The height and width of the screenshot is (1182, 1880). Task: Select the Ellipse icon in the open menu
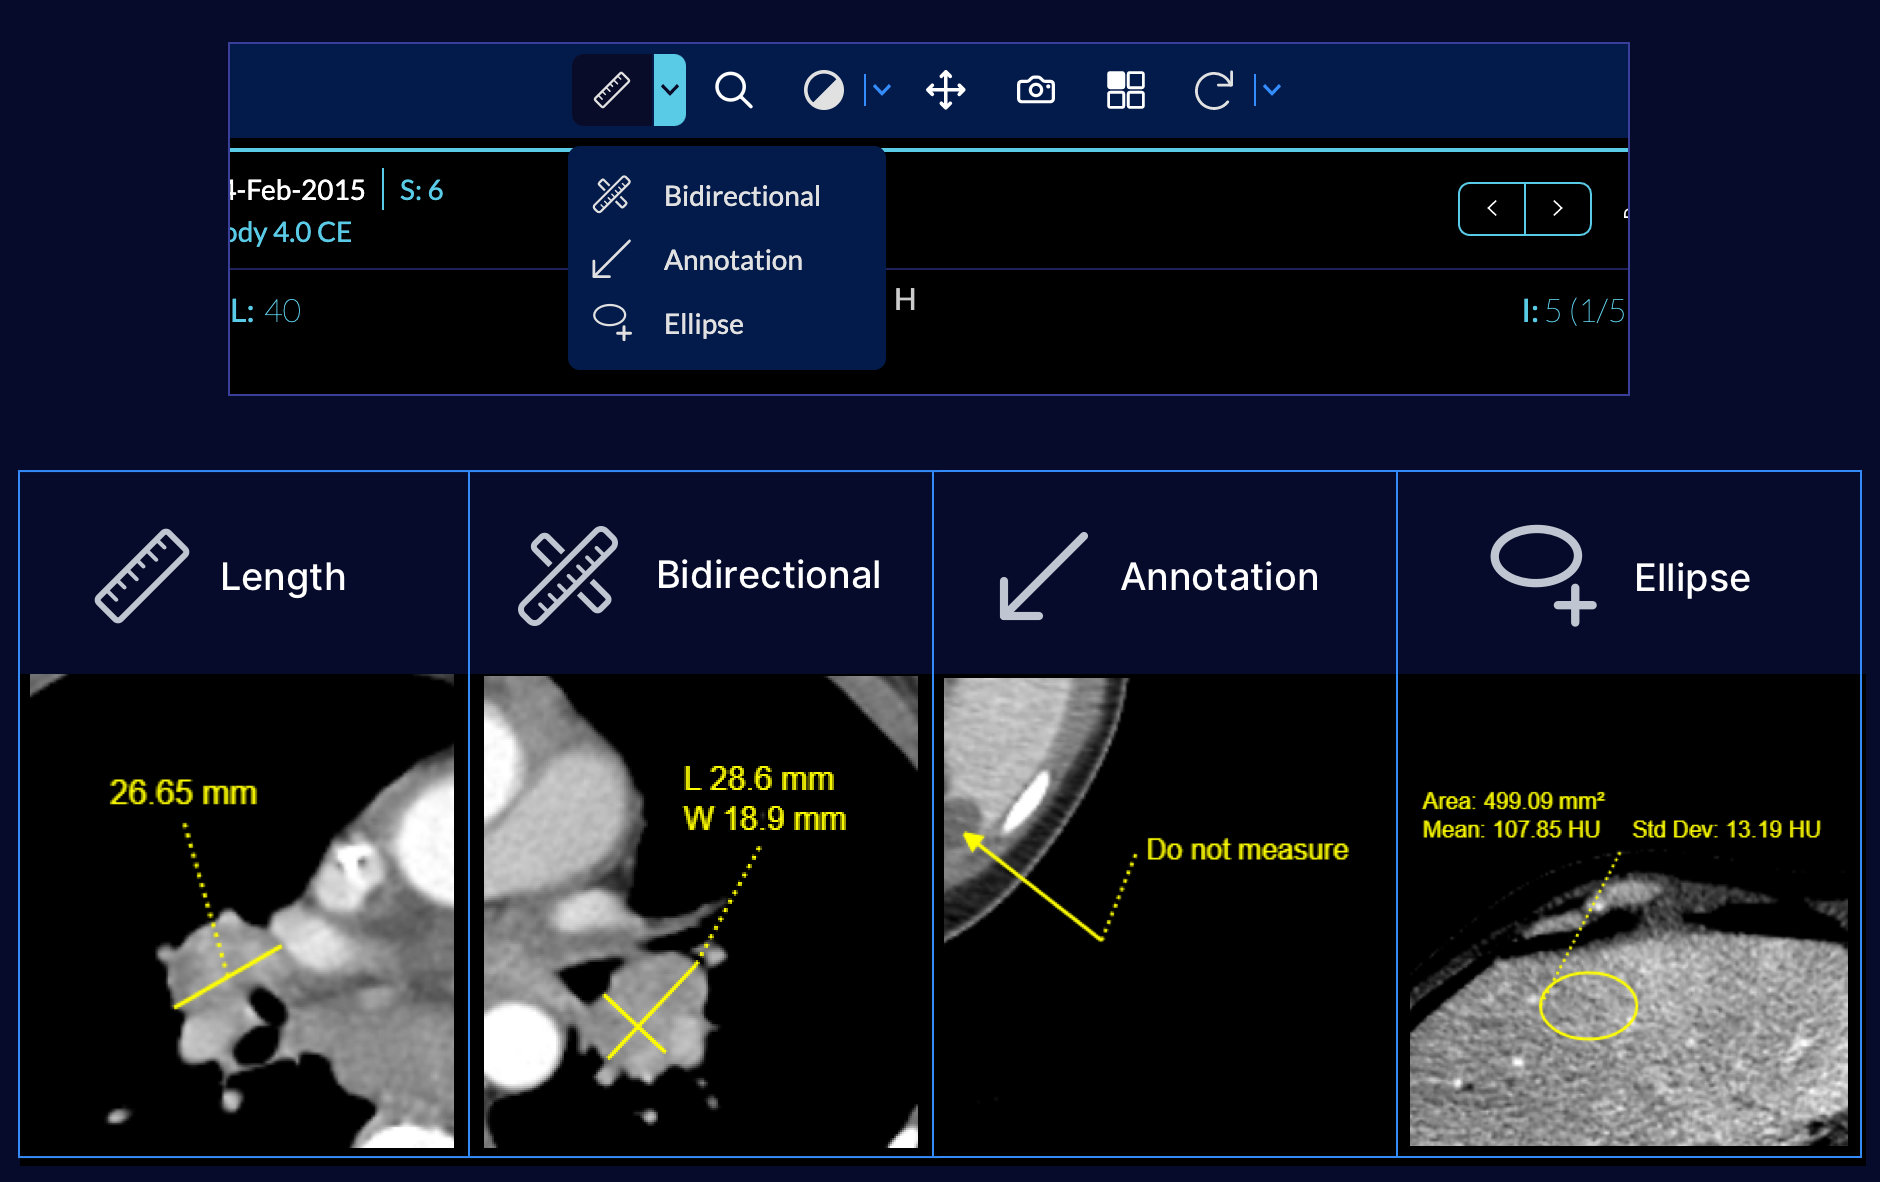tap(612, 323)
